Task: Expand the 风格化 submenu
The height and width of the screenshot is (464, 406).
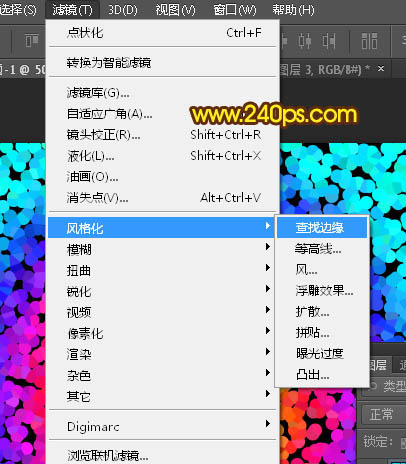Action: click(x=161, y=228)
